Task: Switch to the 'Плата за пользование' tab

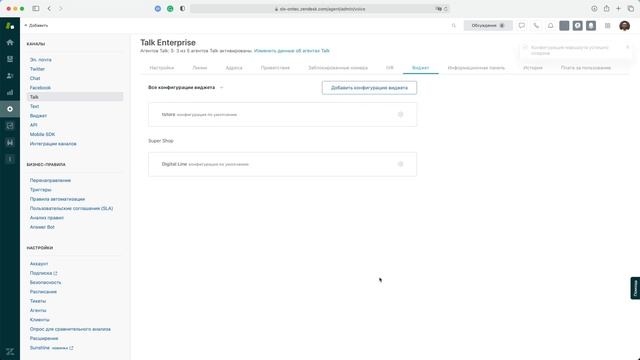Action: [586, 68]
